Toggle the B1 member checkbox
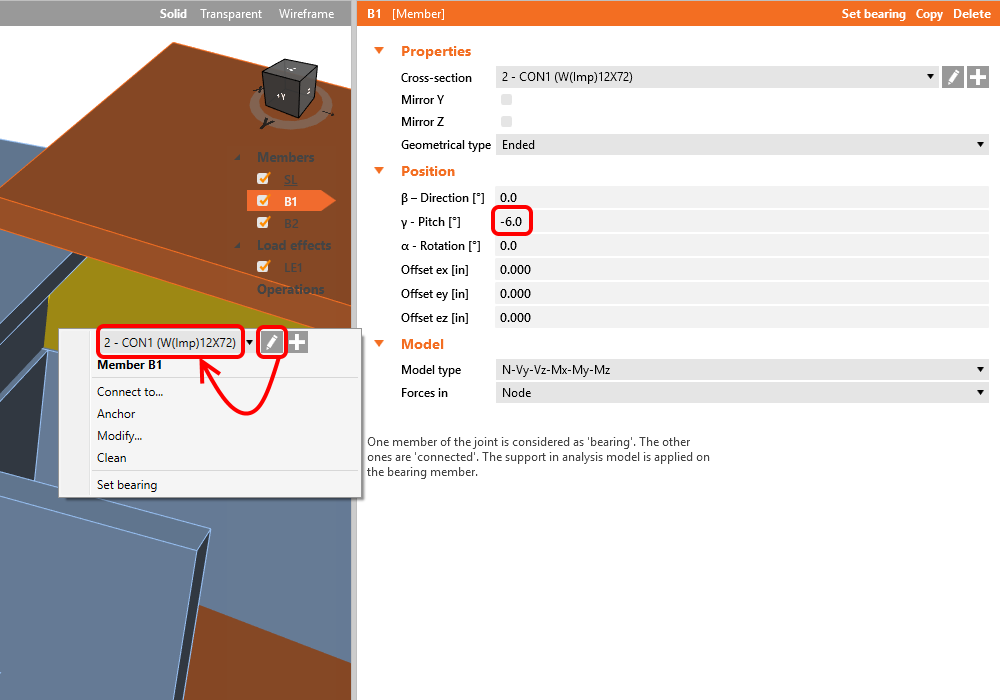 pos(263,201)
